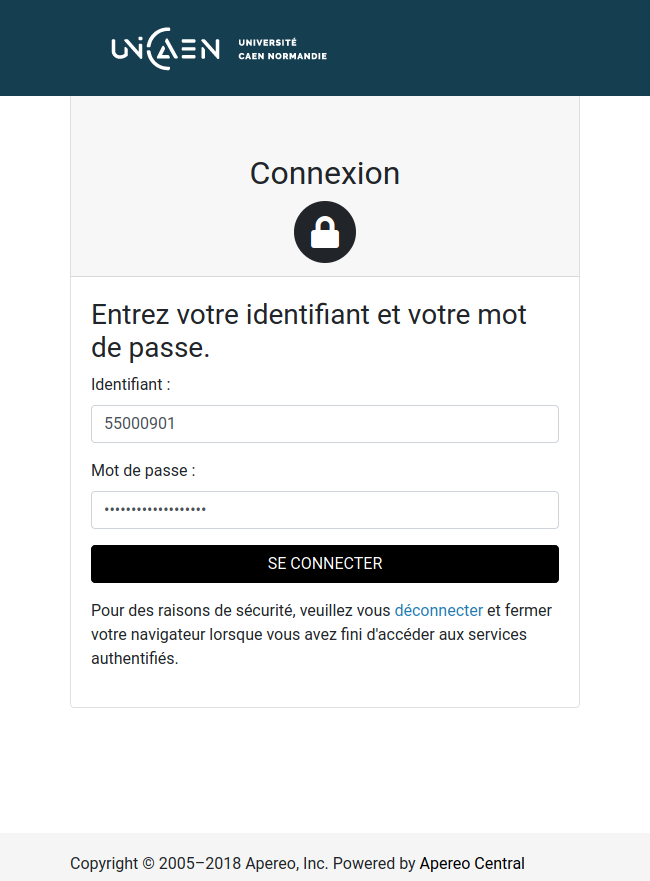The height and width of the screenshot is (881, 650).
Task: Click the Connexion heading
Action: [325, 173]
